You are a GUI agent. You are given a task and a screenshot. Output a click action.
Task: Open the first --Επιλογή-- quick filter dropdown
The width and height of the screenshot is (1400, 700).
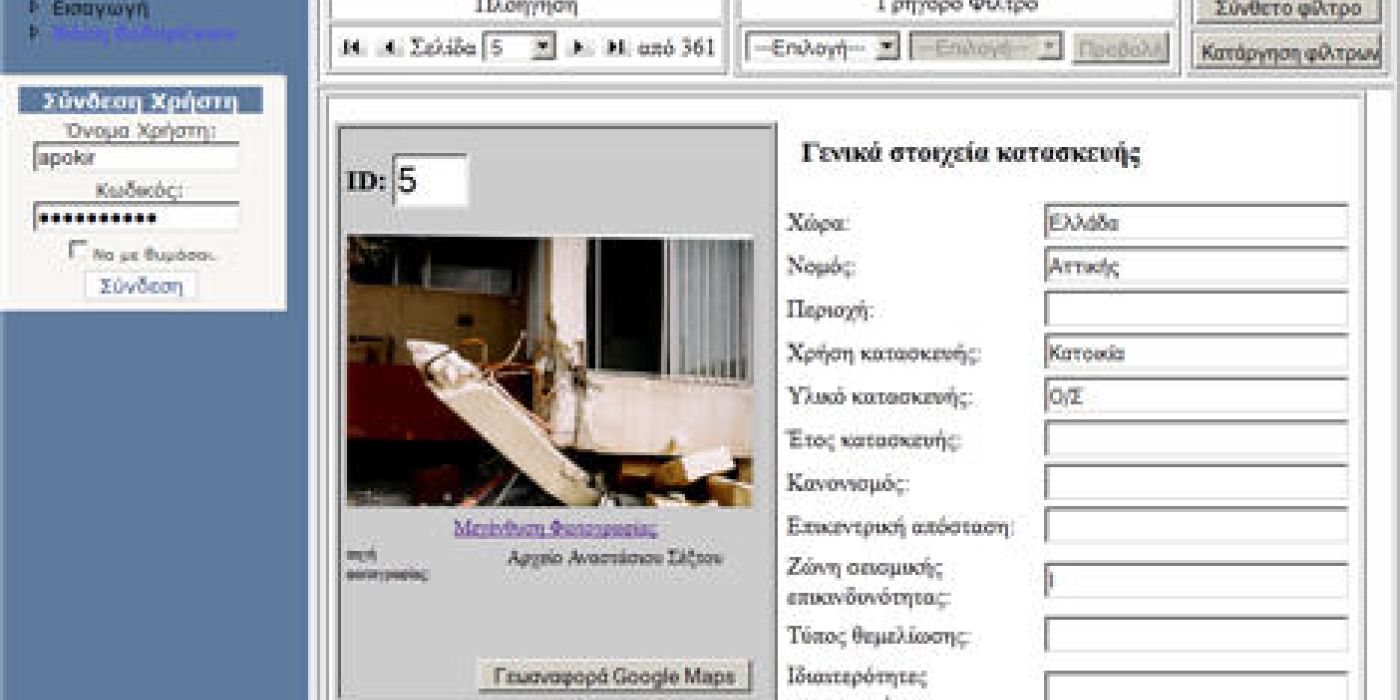[x=823, y=47]
